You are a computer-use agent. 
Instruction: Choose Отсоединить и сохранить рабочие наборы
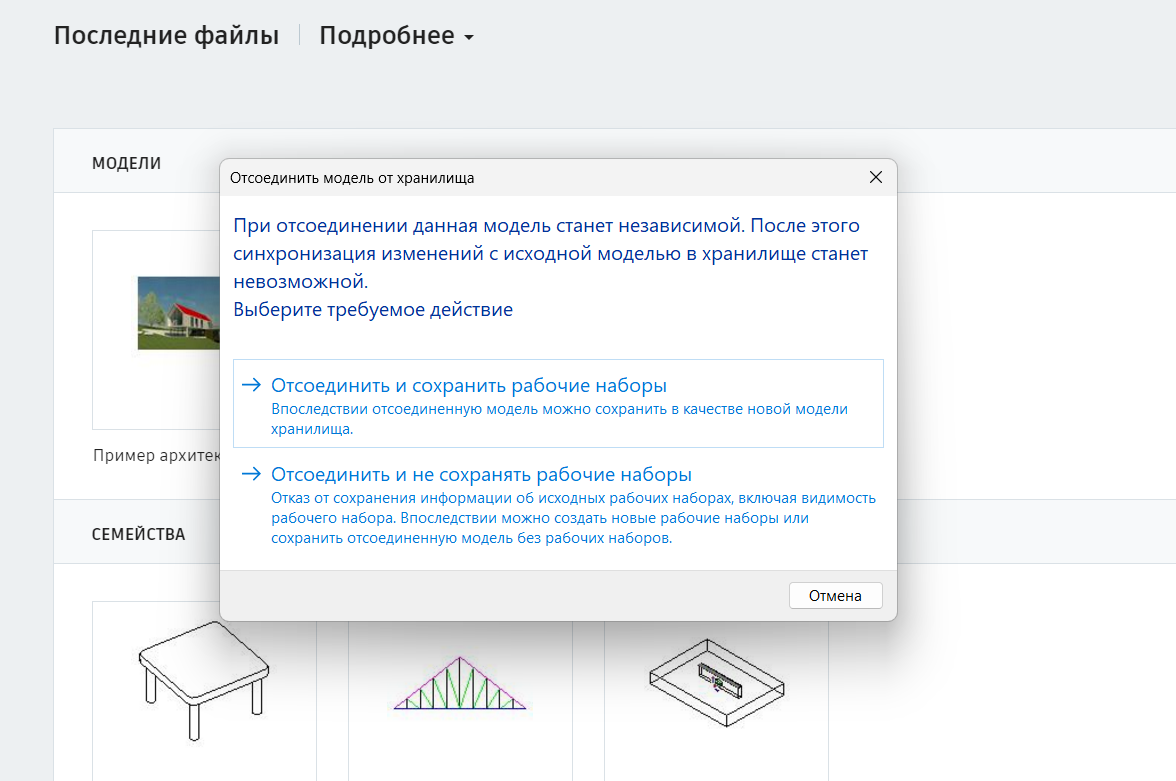(558, 404)
